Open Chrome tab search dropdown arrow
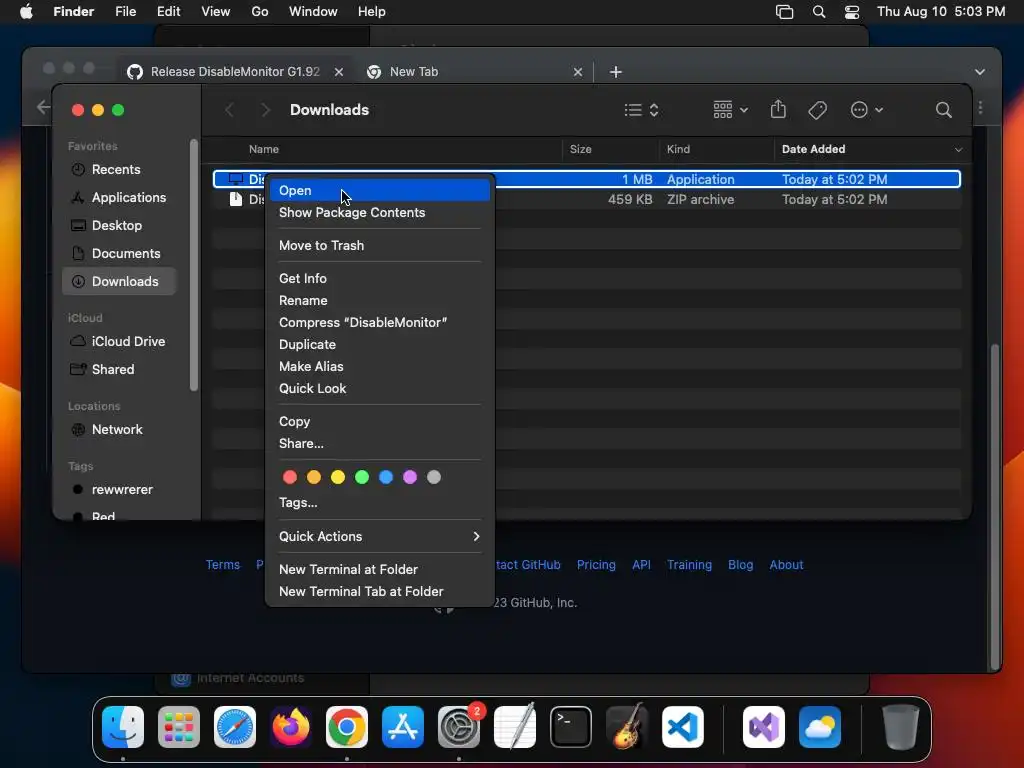1024x768 pixels. (x=980, y=72)
